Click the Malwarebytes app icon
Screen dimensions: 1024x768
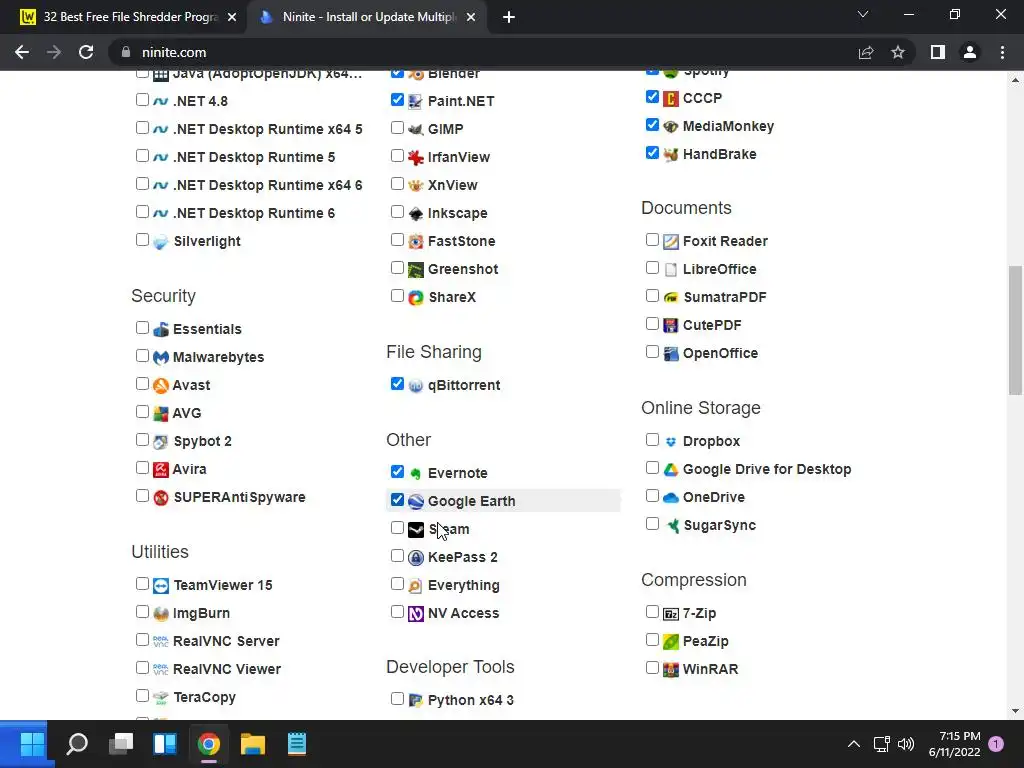161,357
